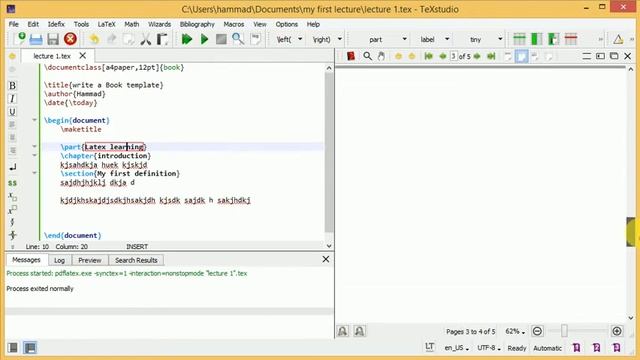640x360 pixels.
Task: Open the LaTeX menu
Action: click(107, 24)
